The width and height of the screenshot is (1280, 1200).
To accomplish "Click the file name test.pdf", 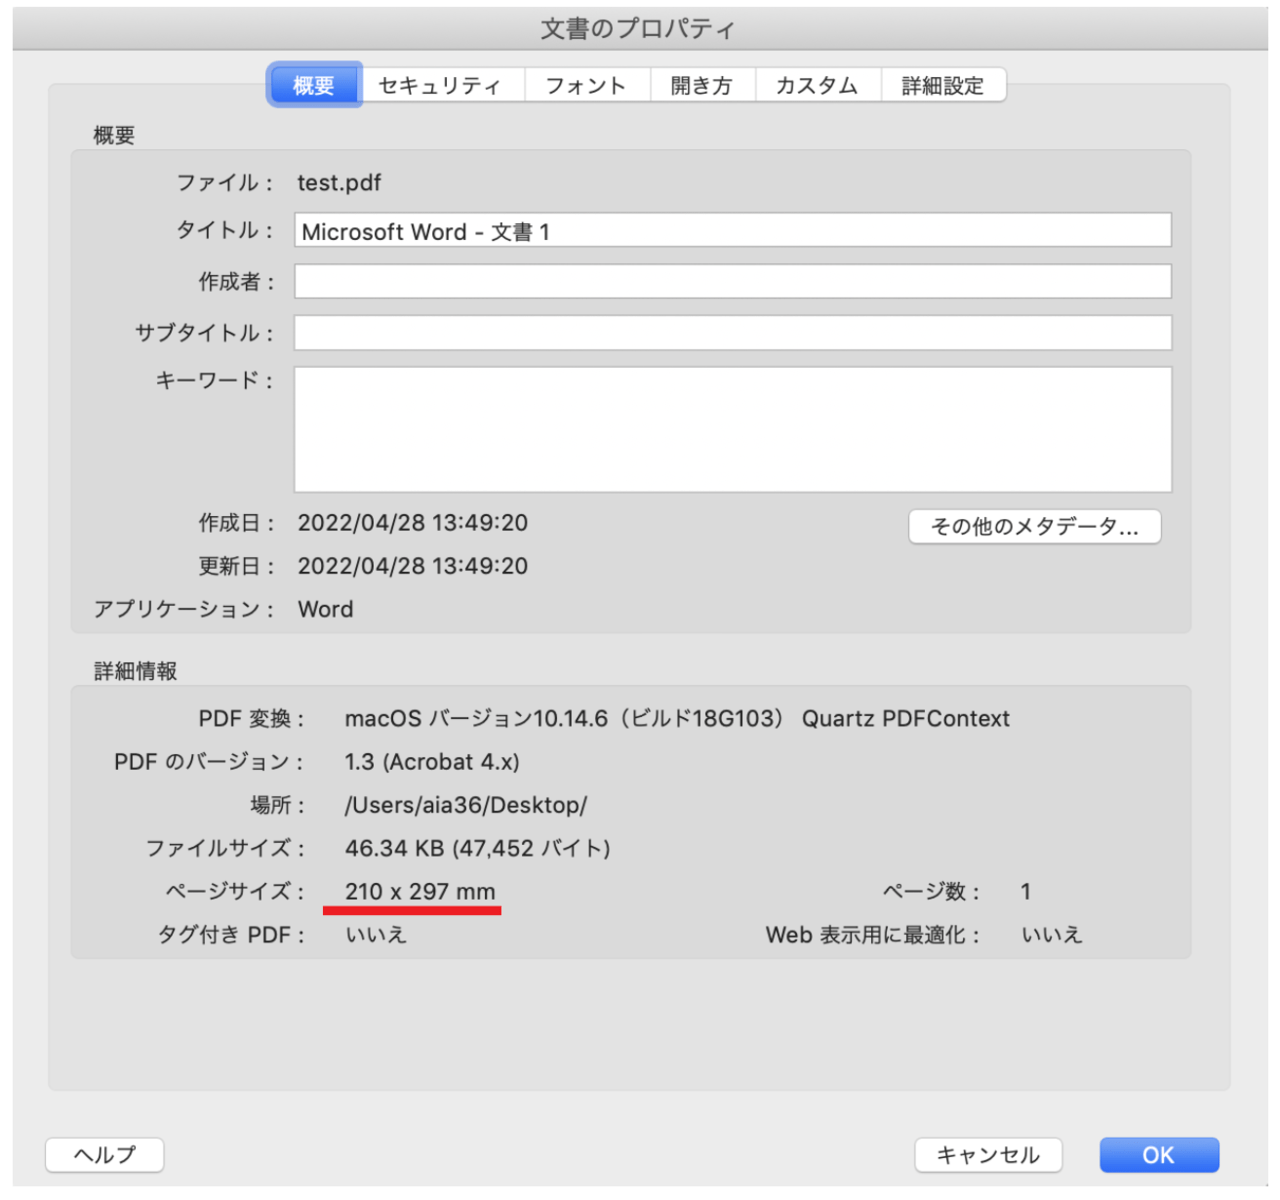I will (339, 183).
